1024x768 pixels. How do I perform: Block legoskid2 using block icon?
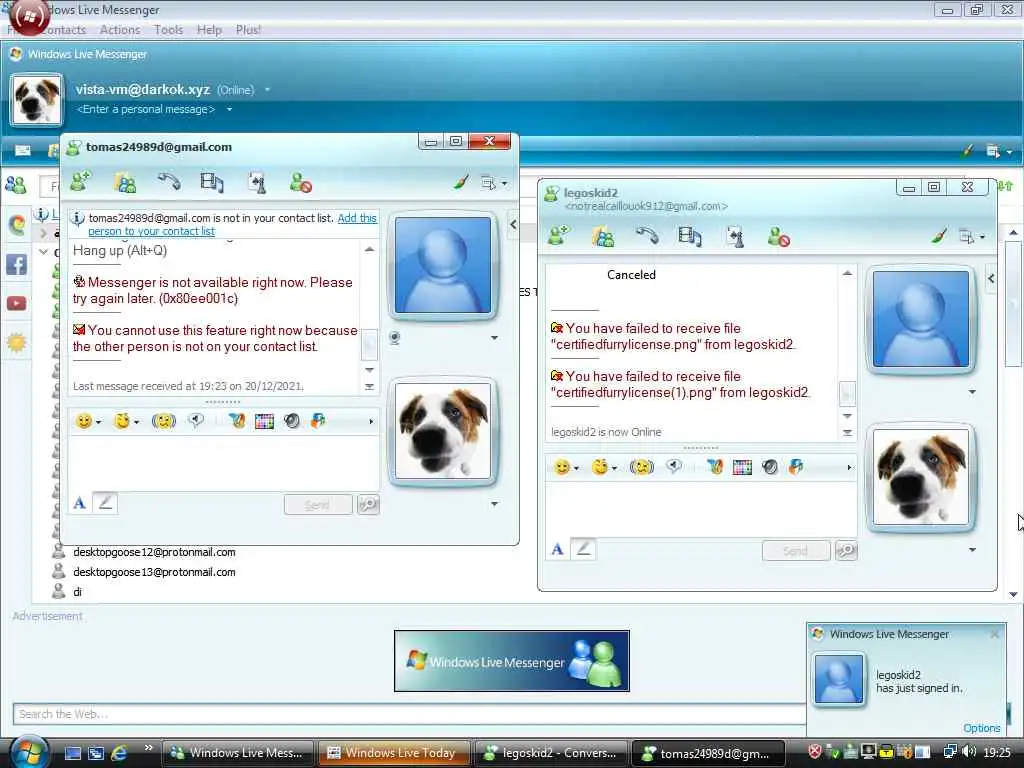[778, 236]
